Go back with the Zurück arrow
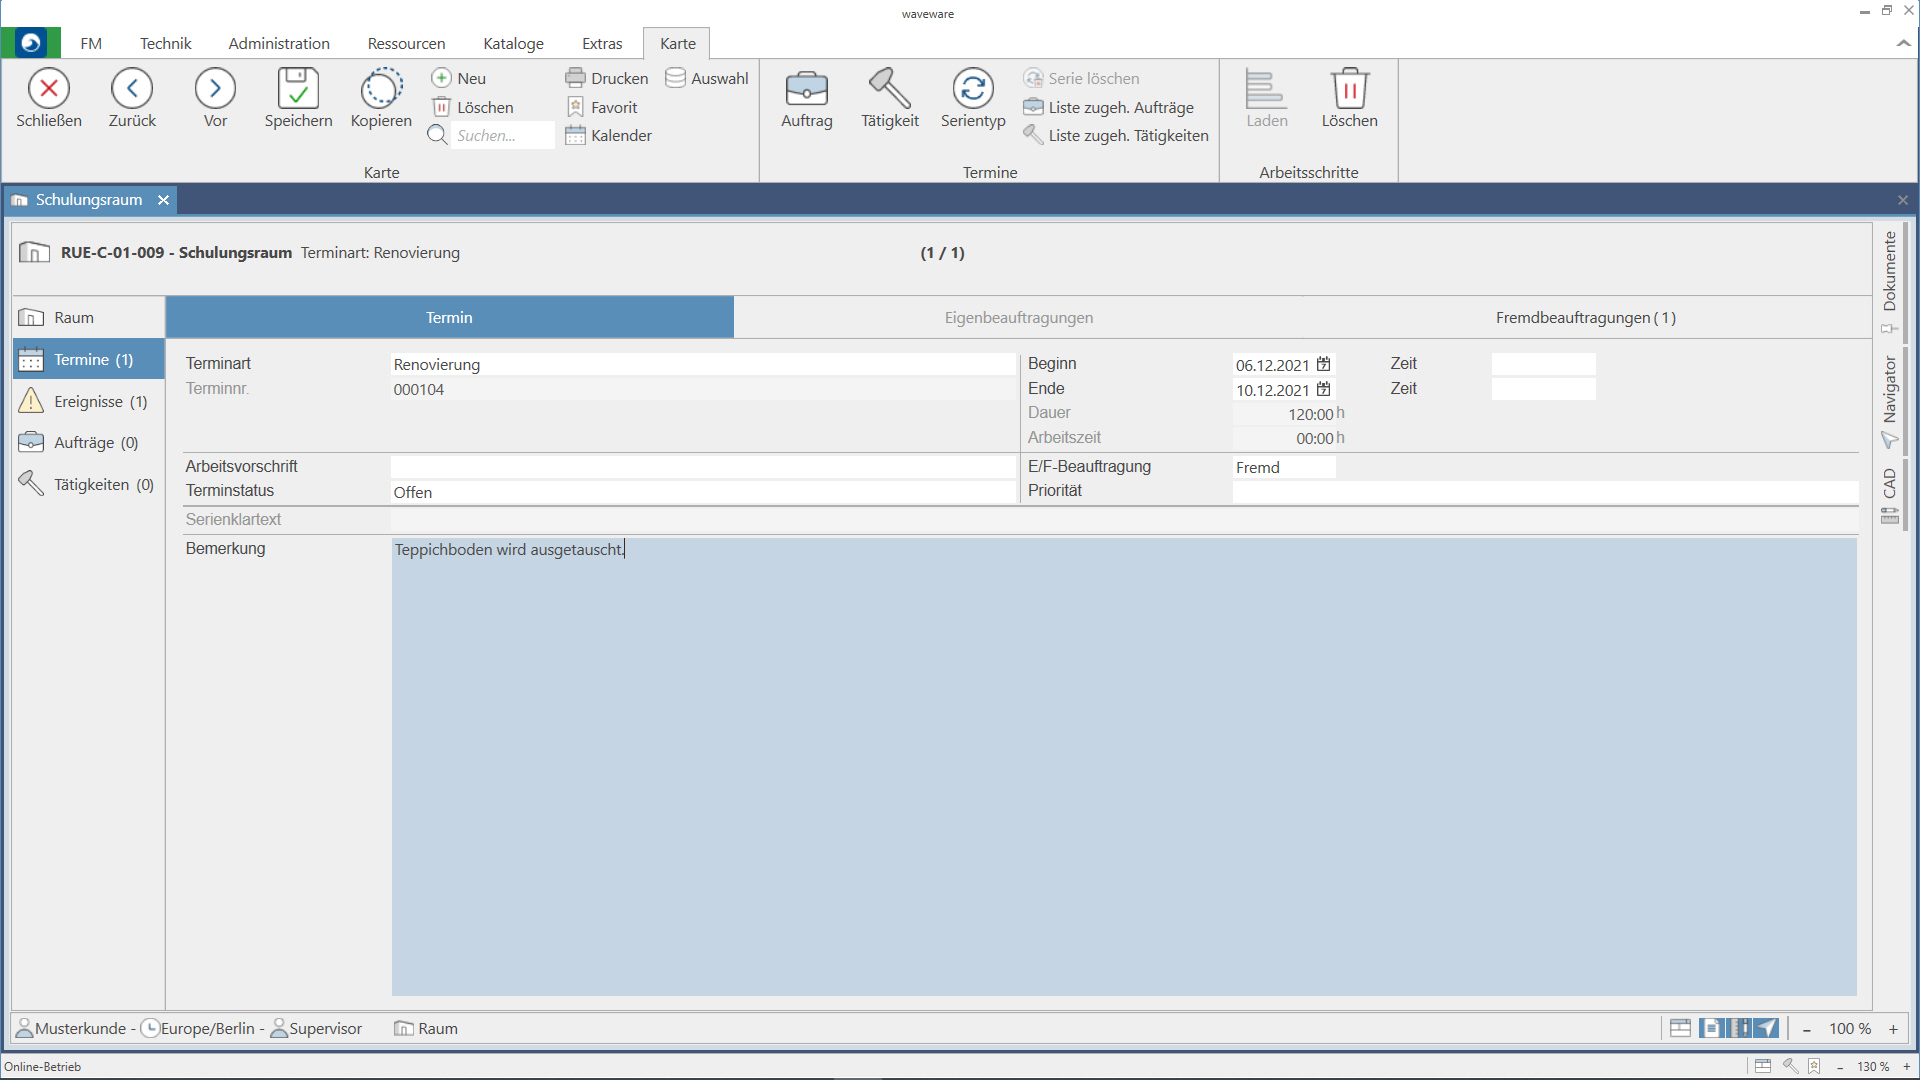 [132, 89]
